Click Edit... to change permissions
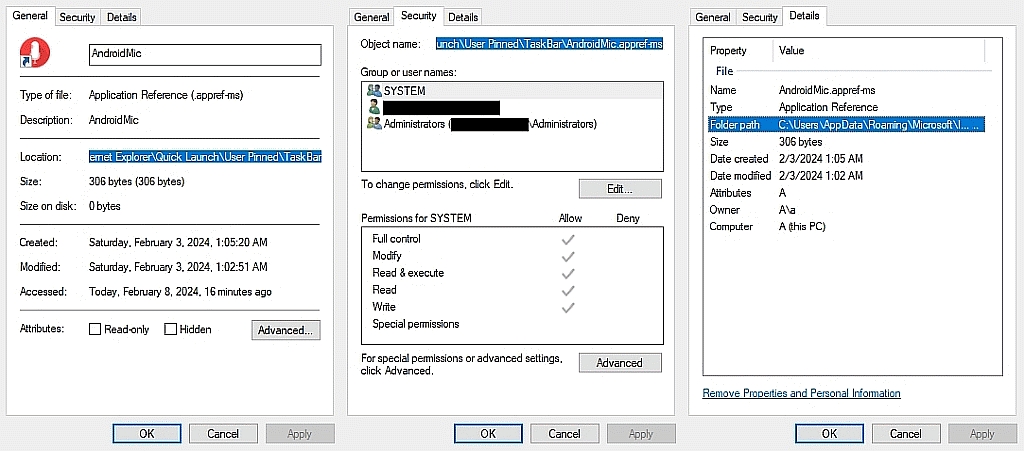This screenshot has height=451, width=1024. tap(620, 189)
